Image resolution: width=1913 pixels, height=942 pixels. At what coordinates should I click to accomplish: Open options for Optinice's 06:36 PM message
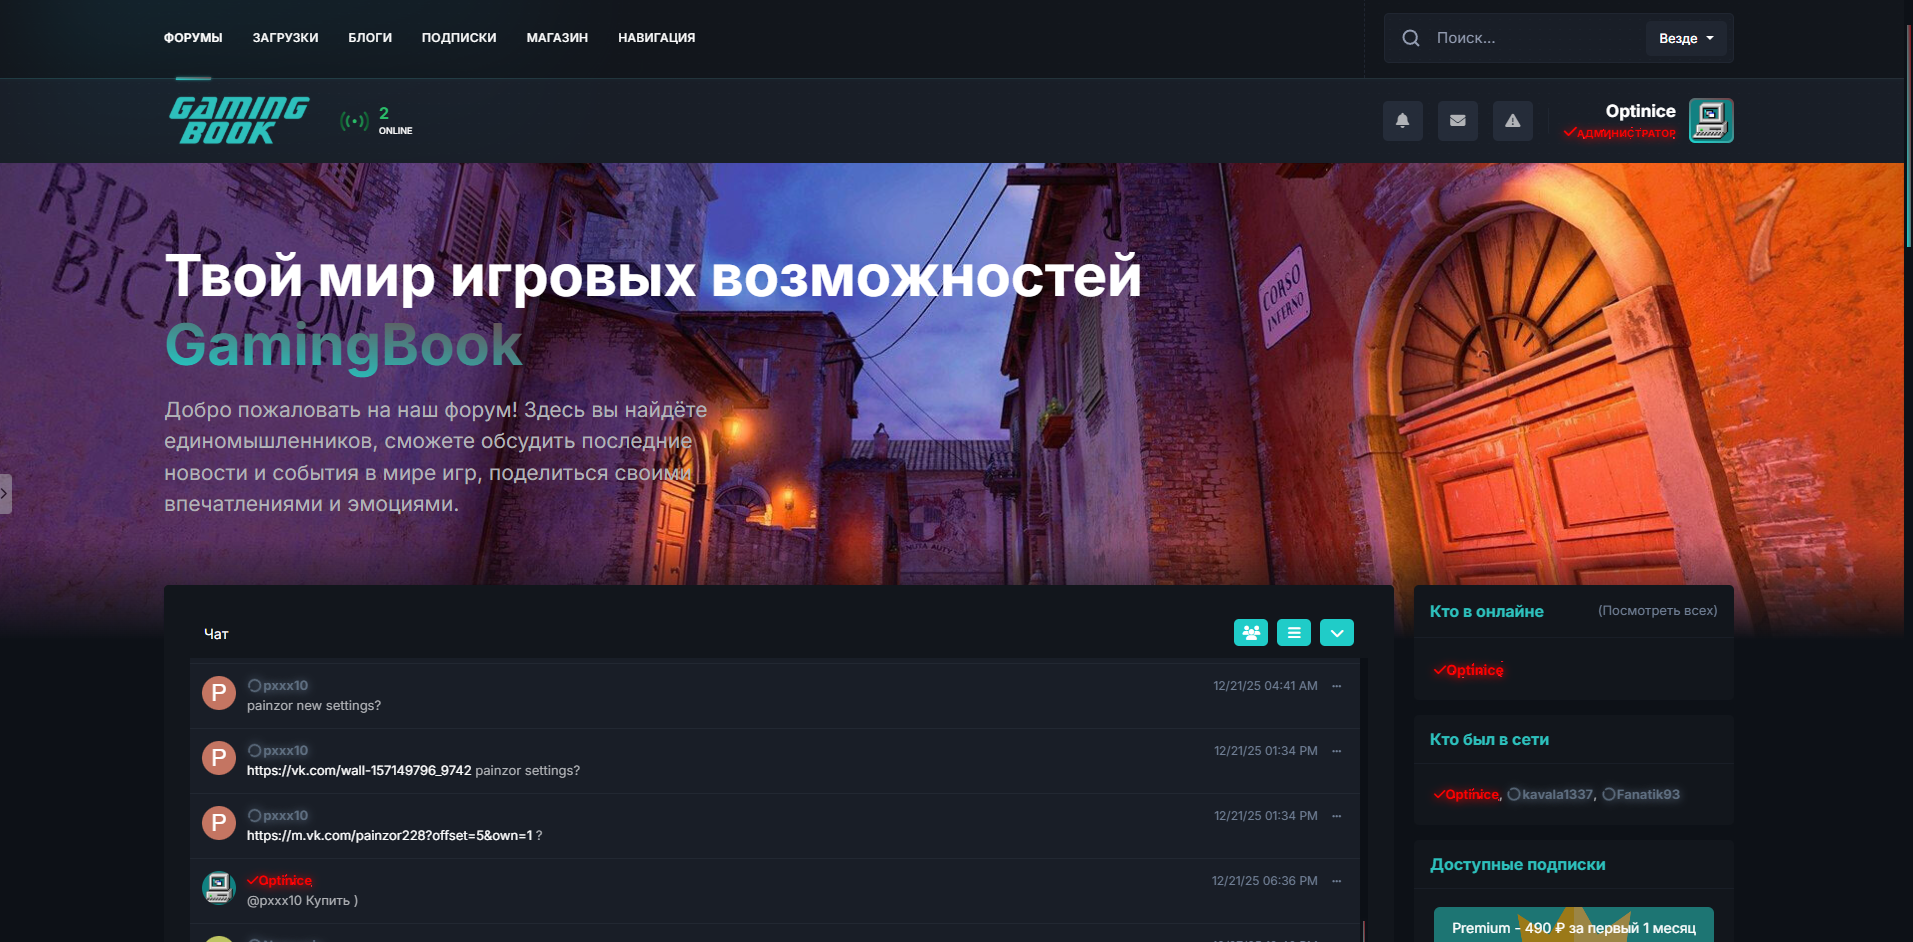coord(1336,881)
